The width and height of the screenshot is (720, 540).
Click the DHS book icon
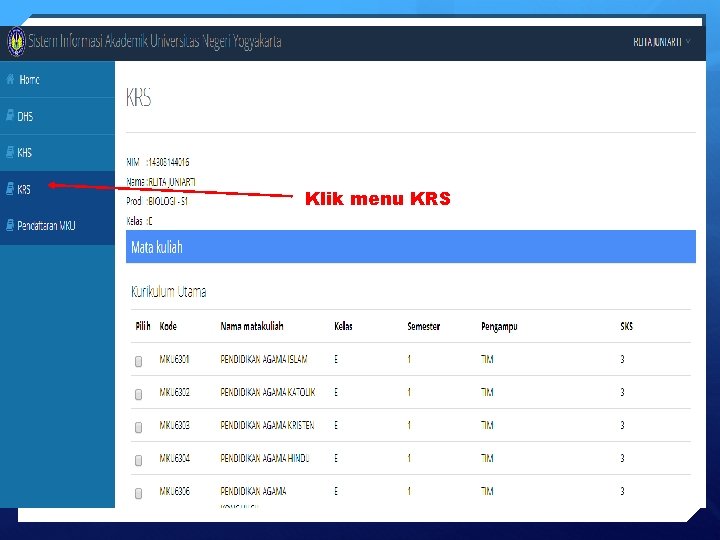pos(10,116)
